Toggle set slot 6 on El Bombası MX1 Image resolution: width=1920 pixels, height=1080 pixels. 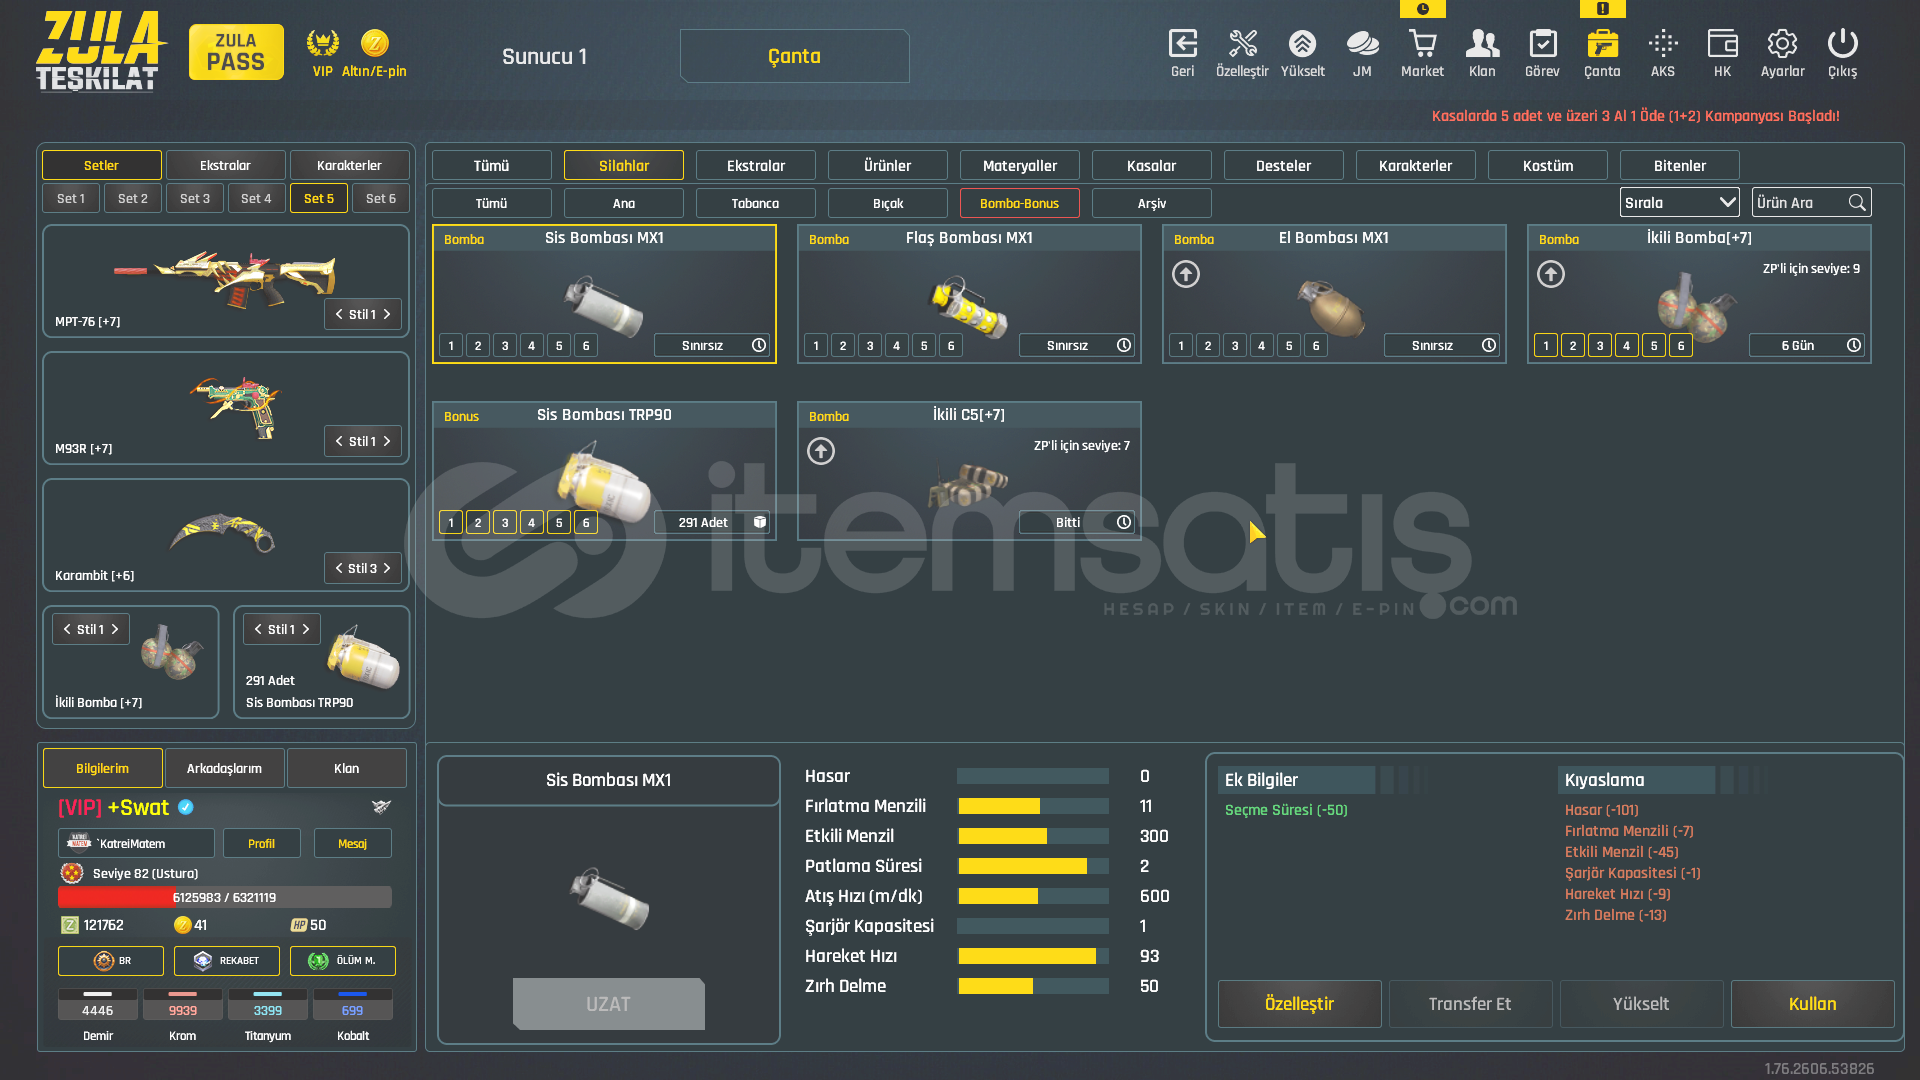pyautogui.click(x=1316, y=346)
